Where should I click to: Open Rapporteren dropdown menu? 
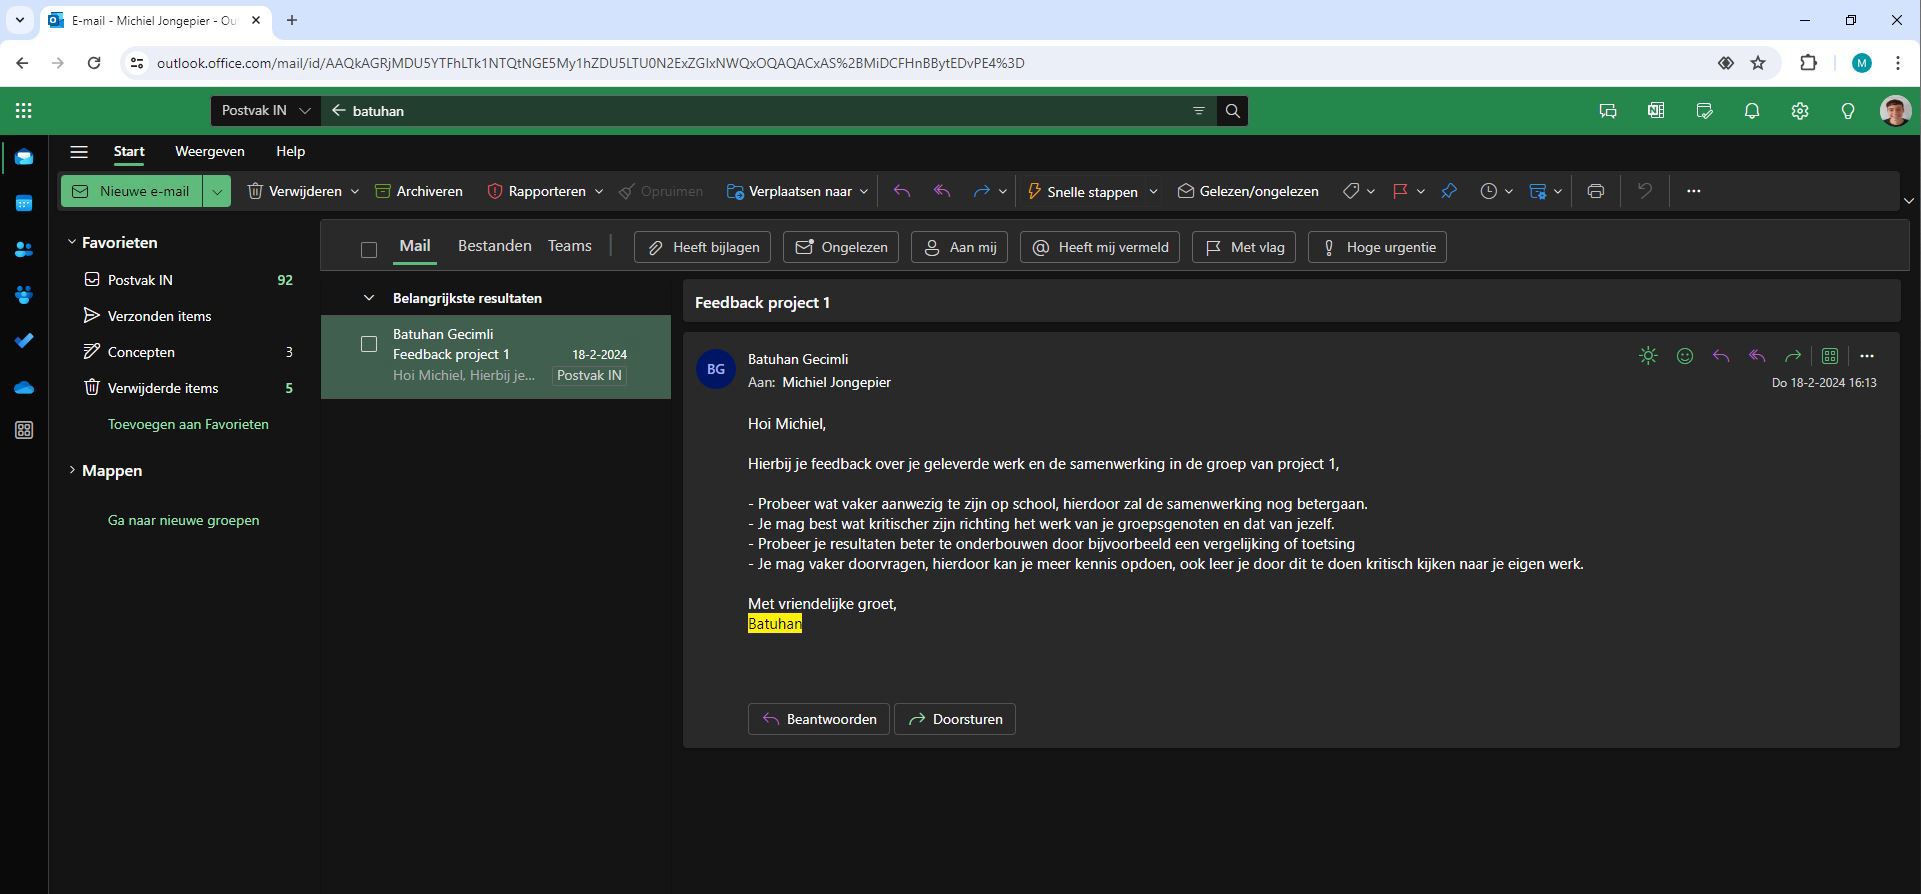pyautogui.click(x=599, y=191)
